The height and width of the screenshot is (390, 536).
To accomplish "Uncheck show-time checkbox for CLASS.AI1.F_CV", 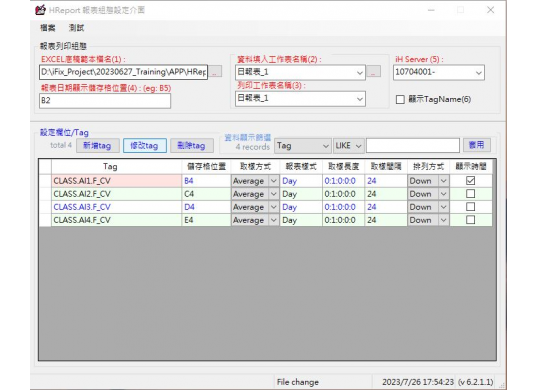I will click(470, 180).
